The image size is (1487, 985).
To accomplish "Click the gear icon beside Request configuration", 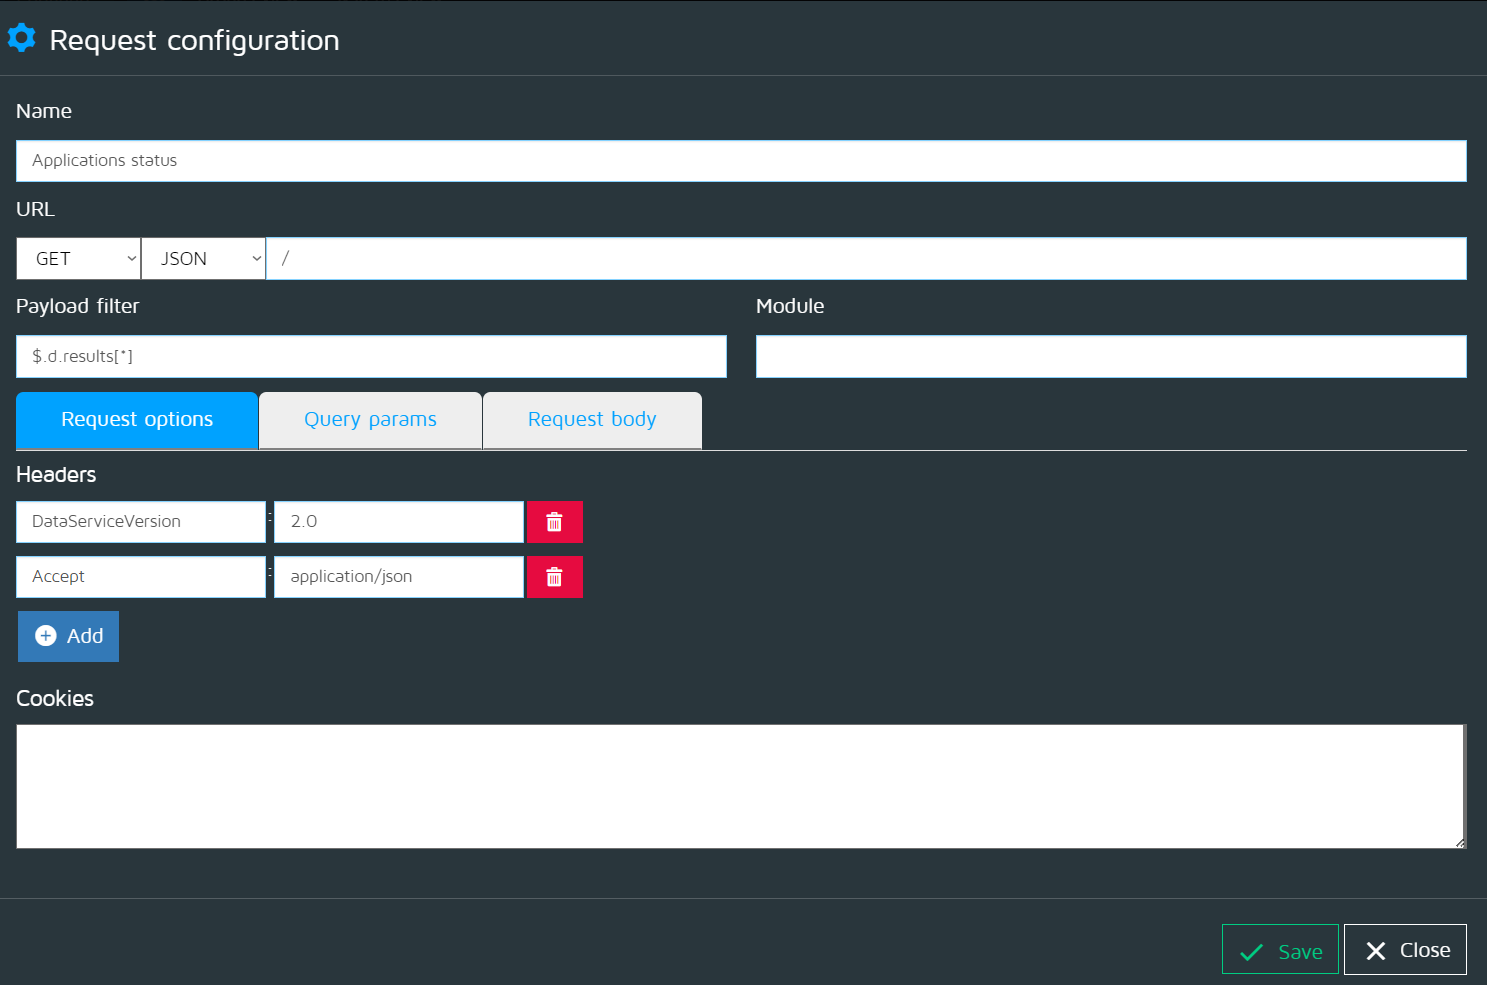I will pyautogui.click(x=22, y=39).
